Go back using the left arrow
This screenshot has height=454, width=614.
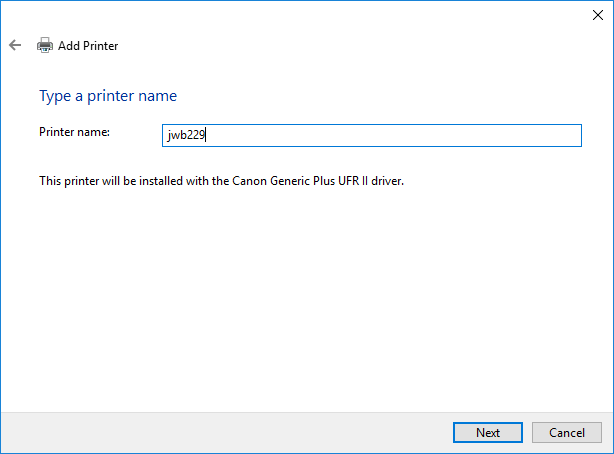(15, 45)
